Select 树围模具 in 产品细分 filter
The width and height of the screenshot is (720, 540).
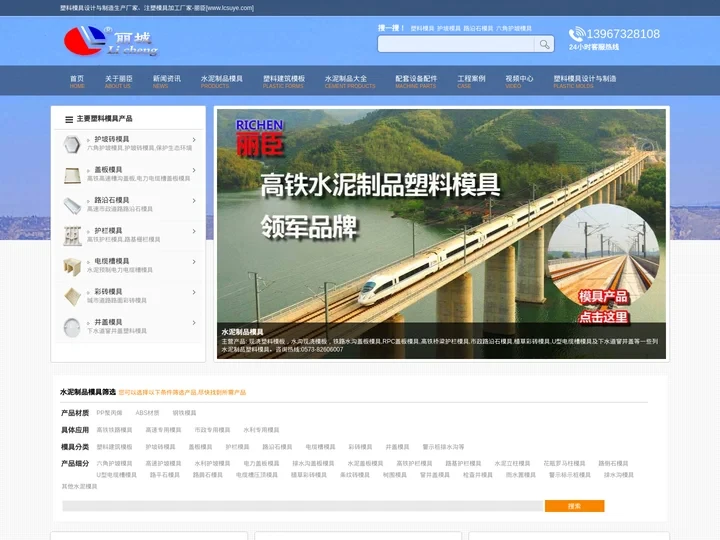tap(395, 475)
